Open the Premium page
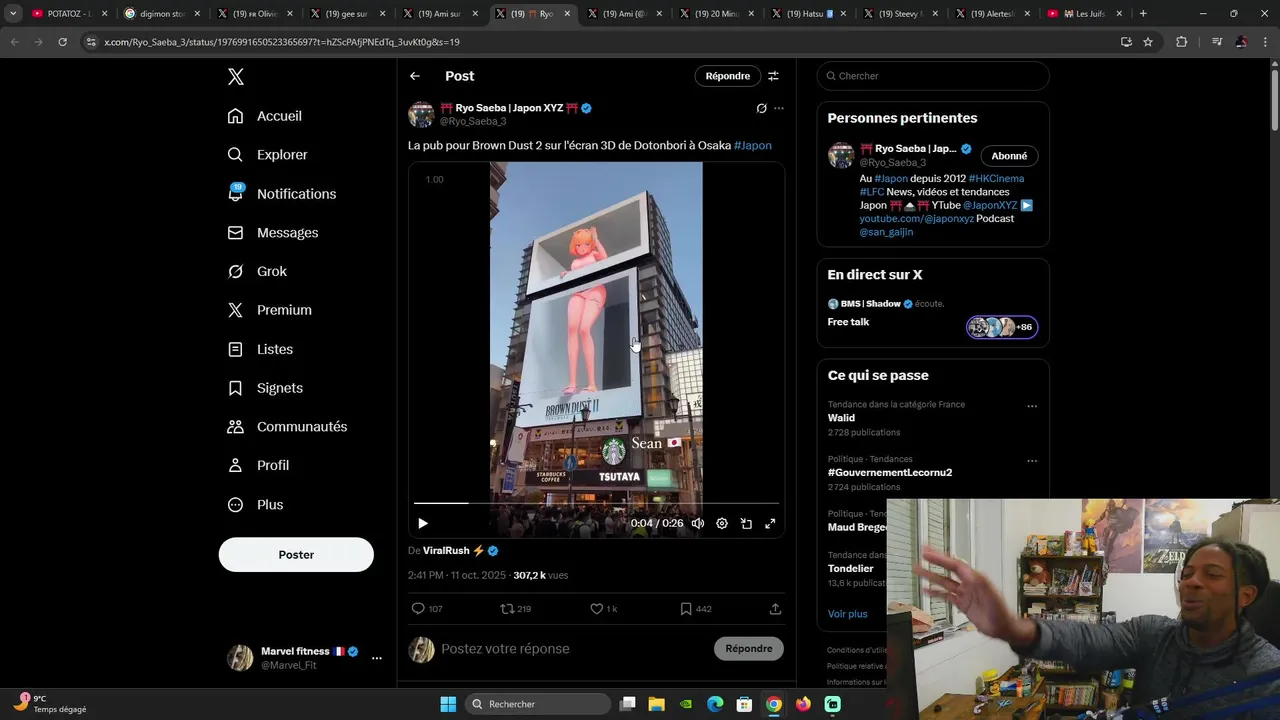Viewport: 1280px width, 720px height. 270,310
